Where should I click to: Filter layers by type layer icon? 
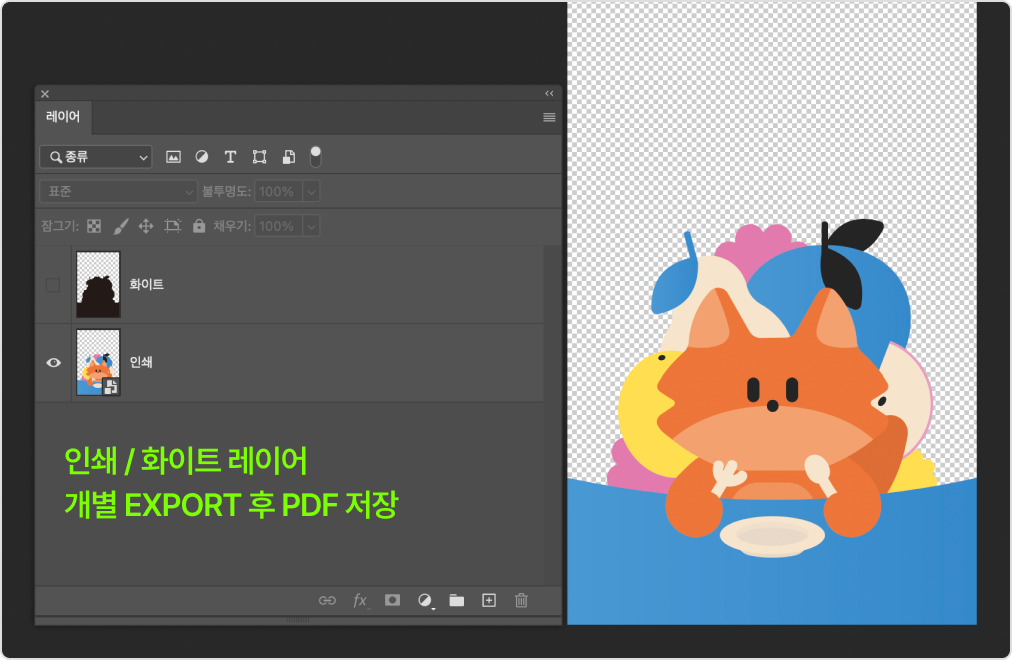[x=230, y=157]
